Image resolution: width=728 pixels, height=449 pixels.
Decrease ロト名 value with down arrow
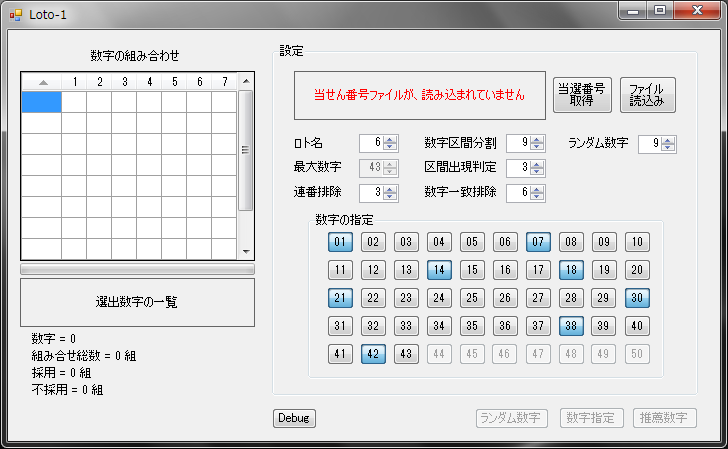coord(390,147)
